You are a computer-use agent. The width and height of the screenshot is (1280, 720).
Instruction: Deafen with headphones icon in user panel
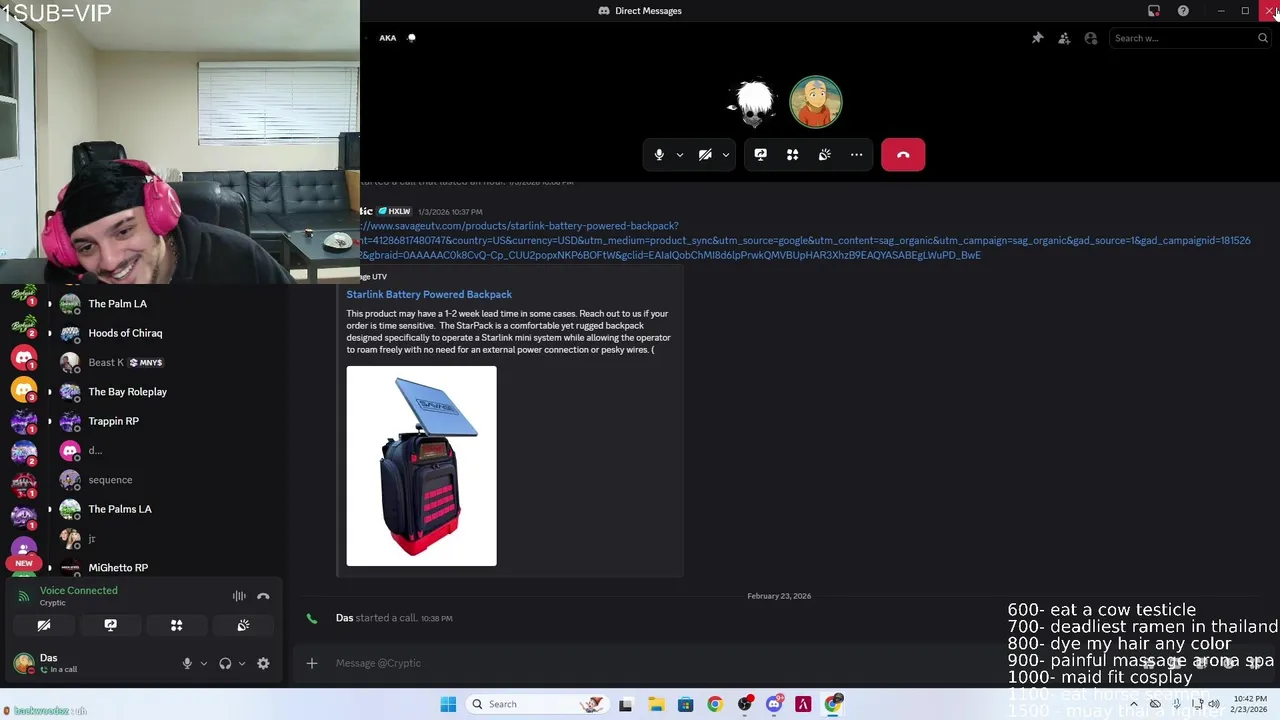tap(225, 663)
